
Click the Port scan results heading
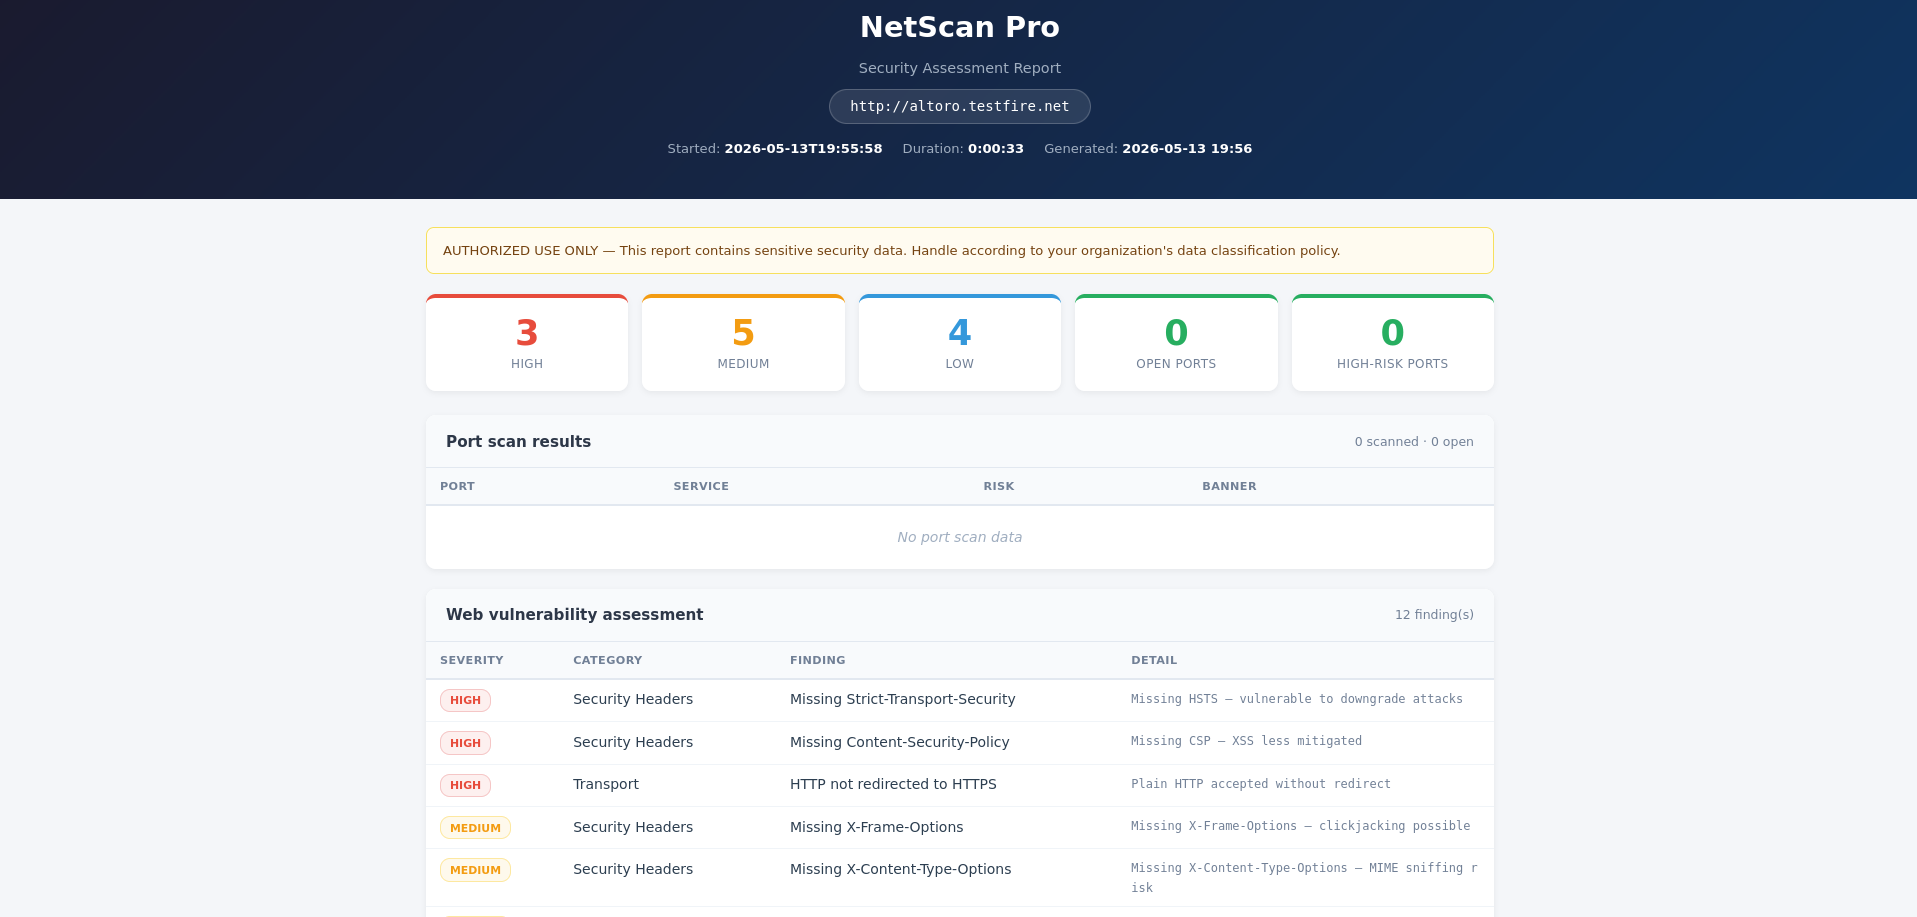click(x=518, y=441)
